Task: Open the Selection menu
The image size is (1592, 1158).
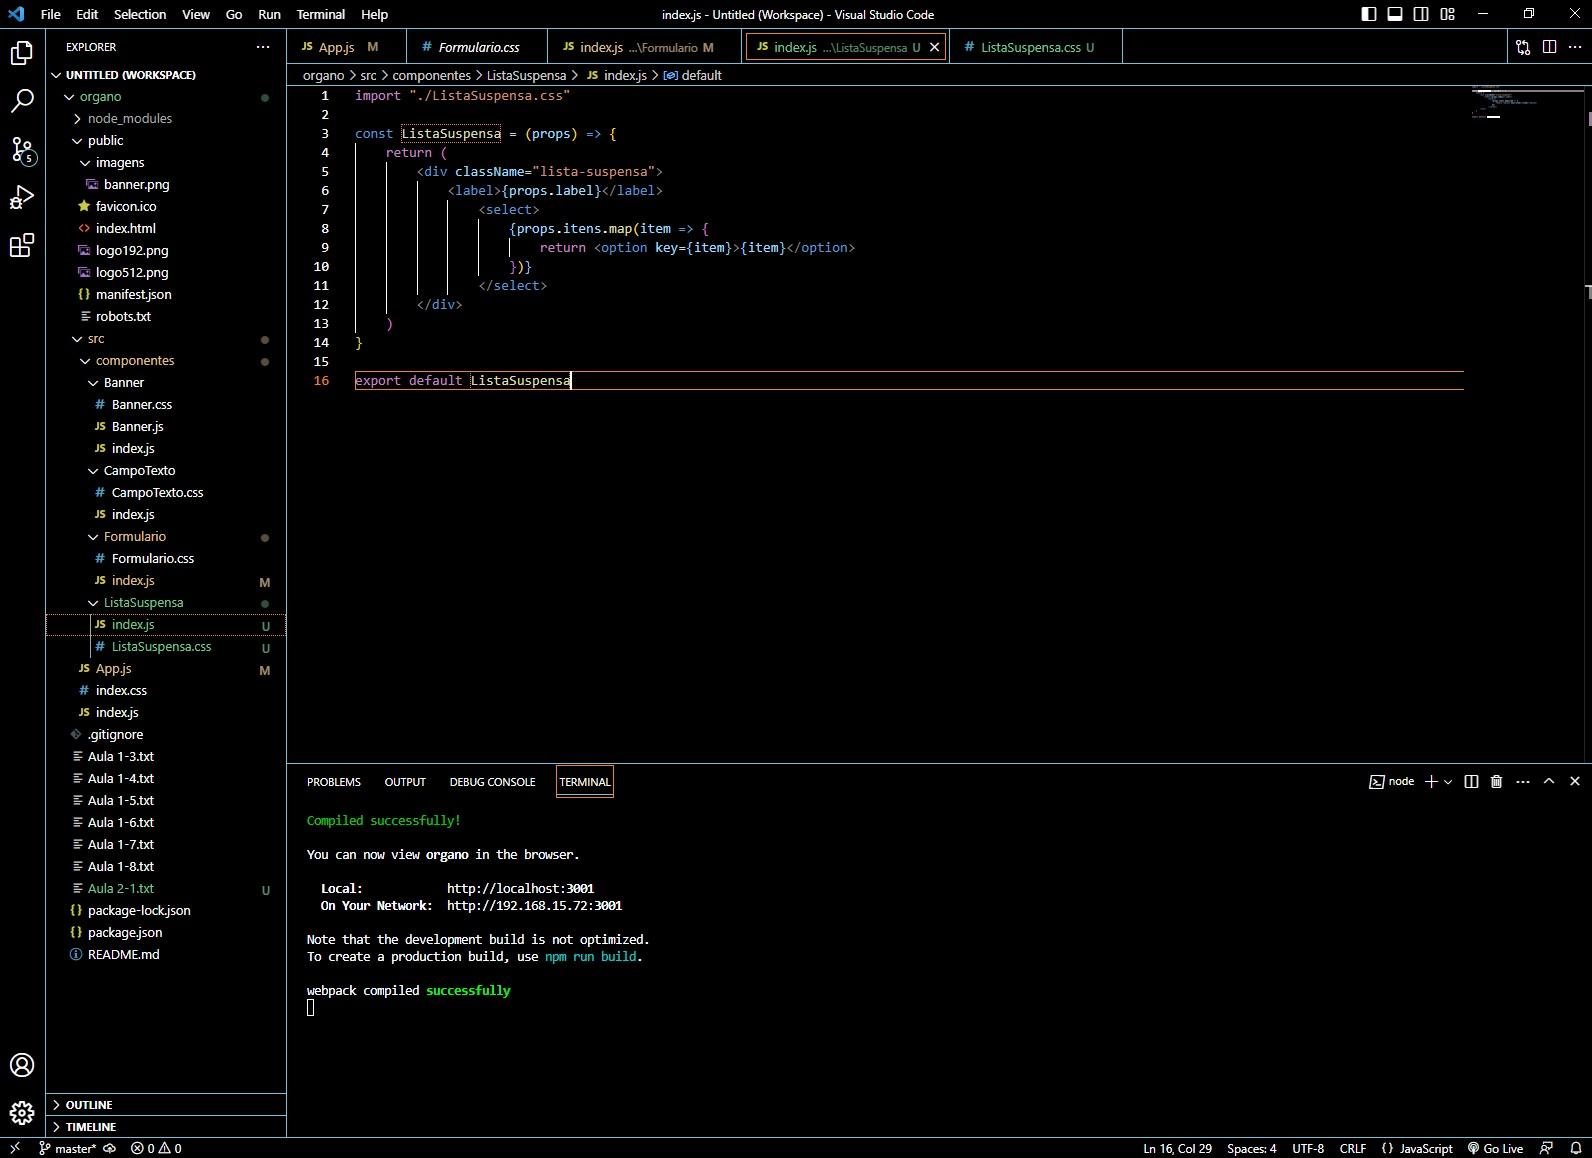Action: 140,14
